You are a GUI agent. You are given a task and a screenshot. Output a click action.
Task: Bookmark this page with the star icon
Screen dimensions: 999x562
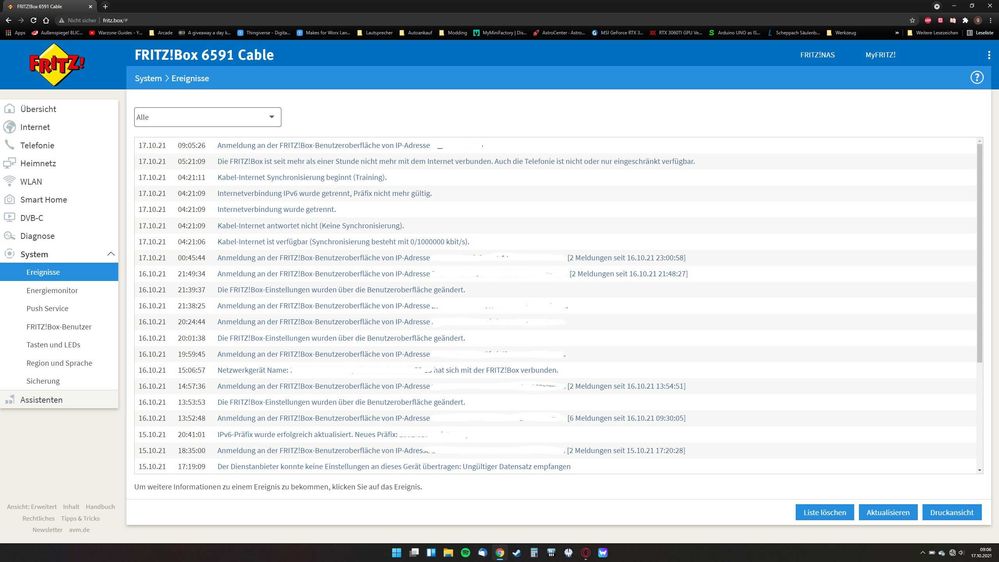point(912,20)
